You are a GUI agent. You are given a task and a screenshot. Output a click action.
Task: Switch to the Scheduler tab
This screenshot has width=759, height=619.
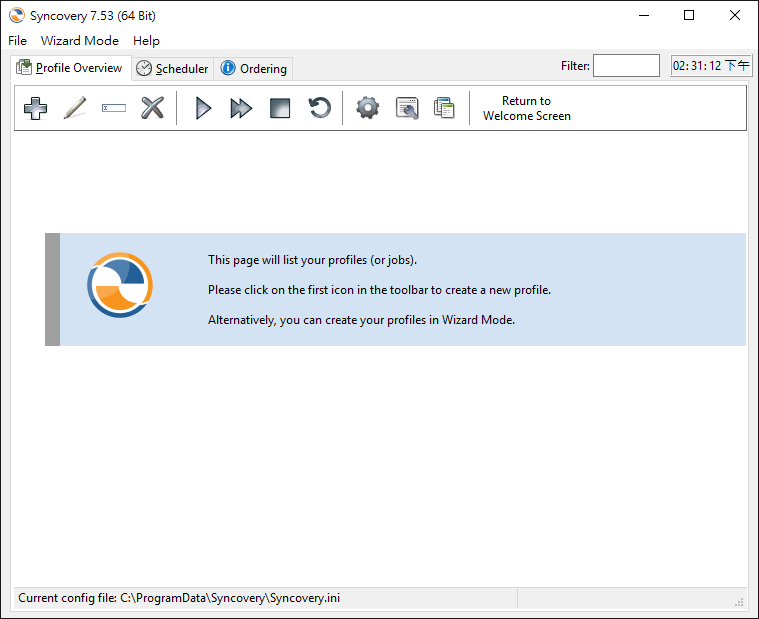[172, 69]
